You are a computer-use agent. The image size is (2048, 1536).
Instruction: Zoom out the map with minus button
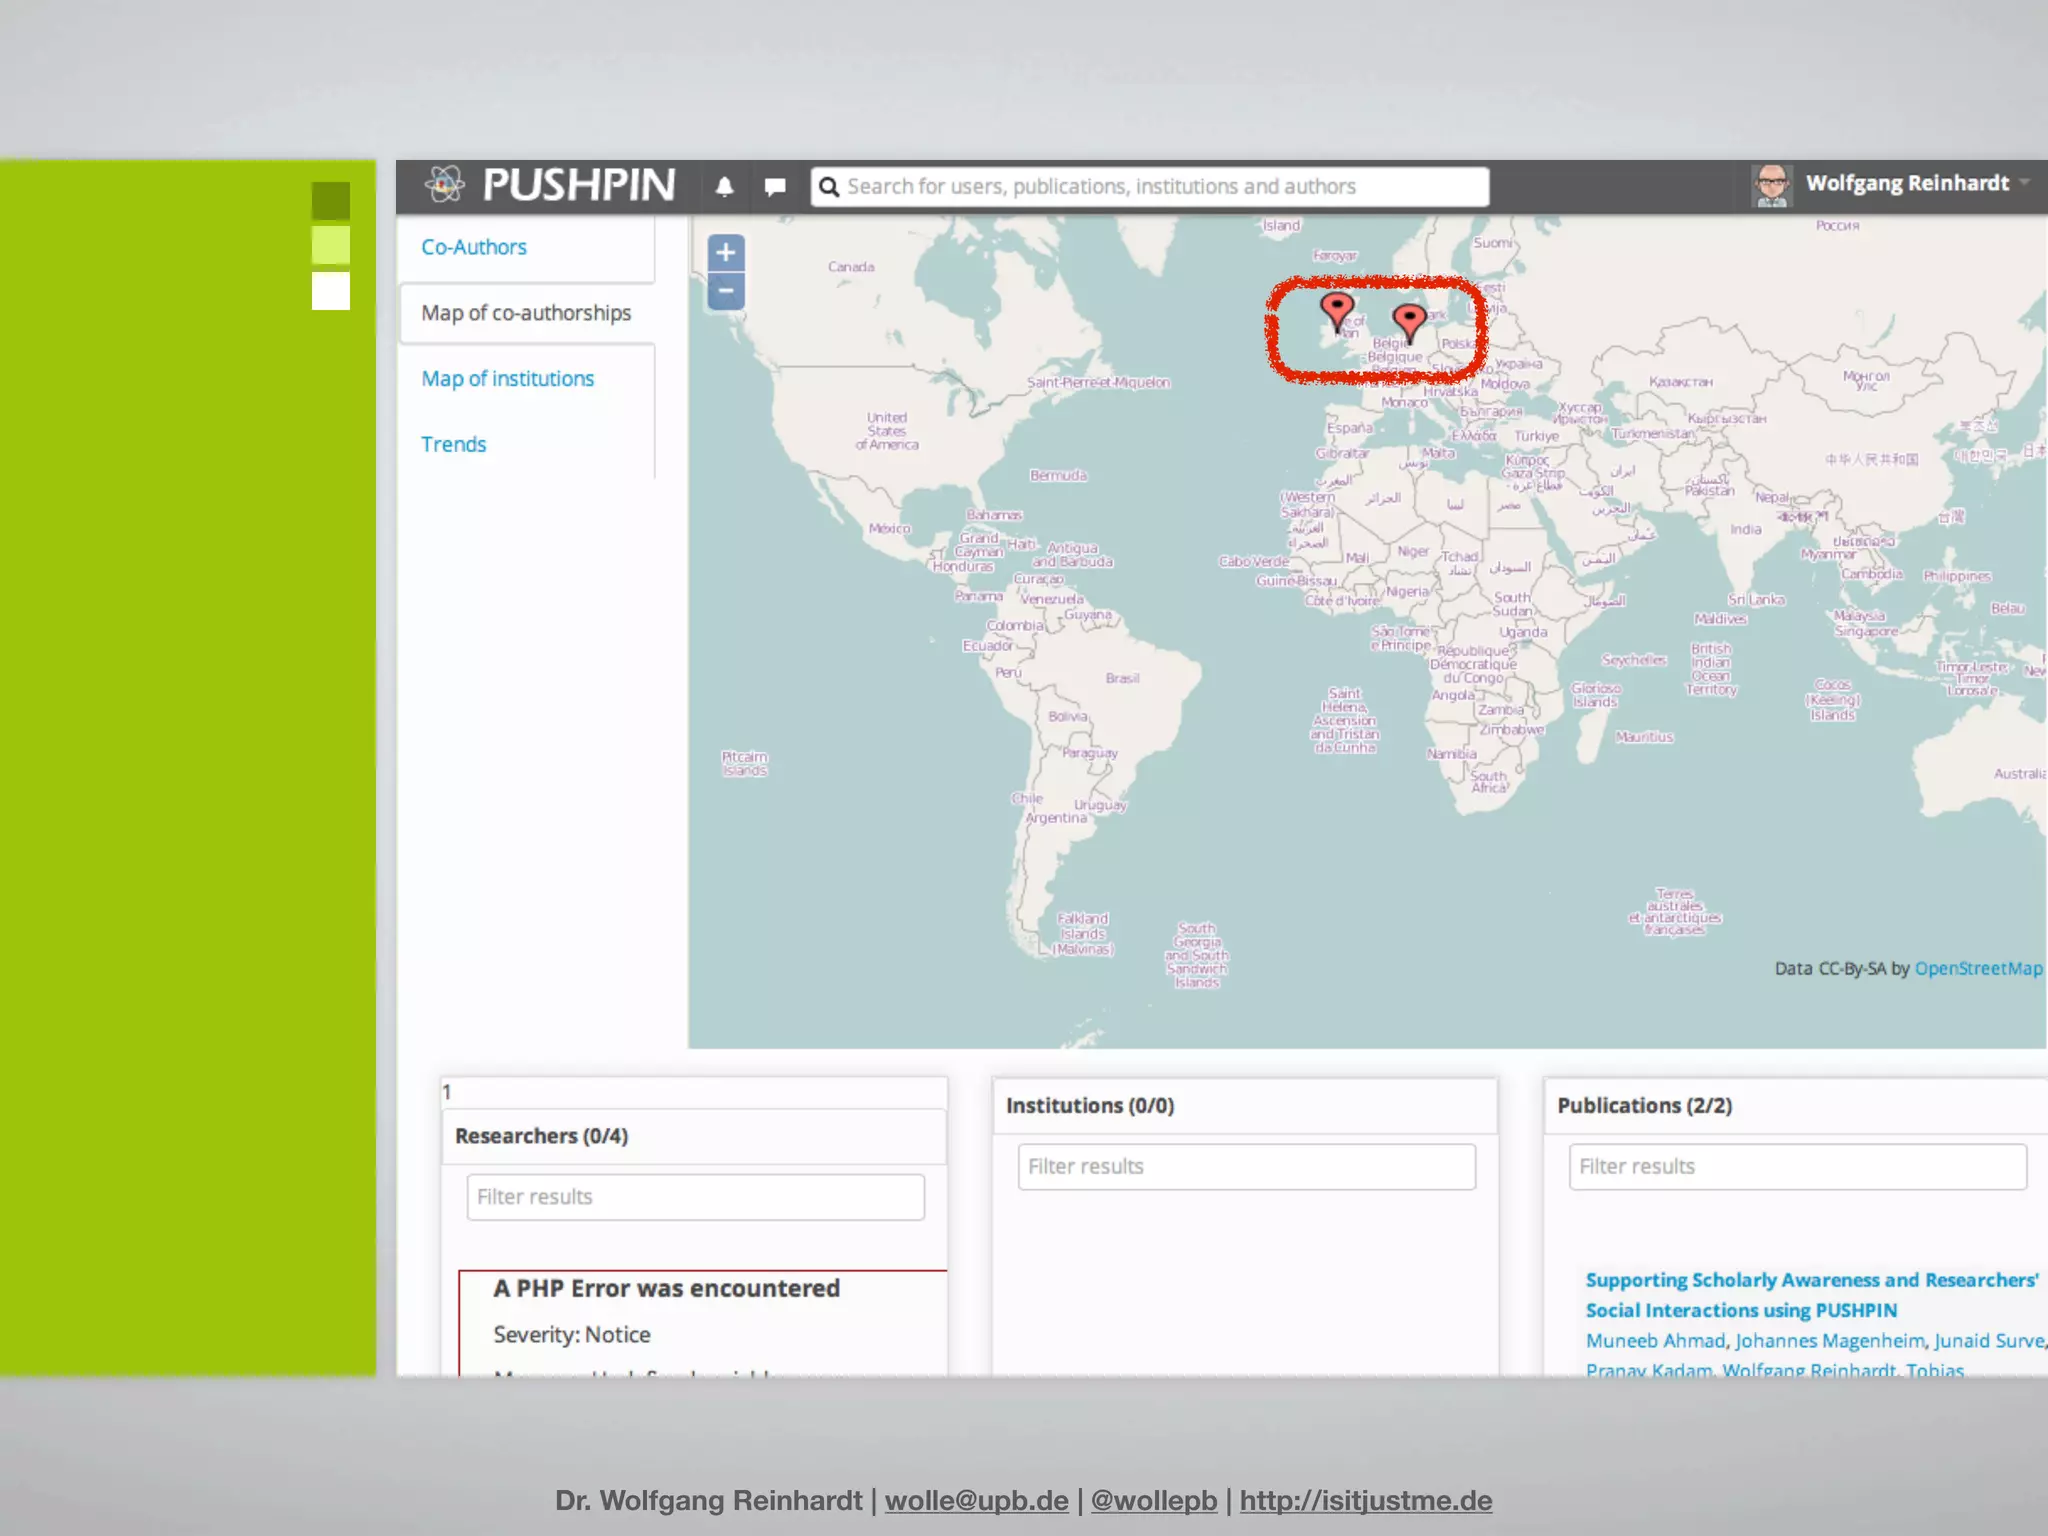[726, 291]
